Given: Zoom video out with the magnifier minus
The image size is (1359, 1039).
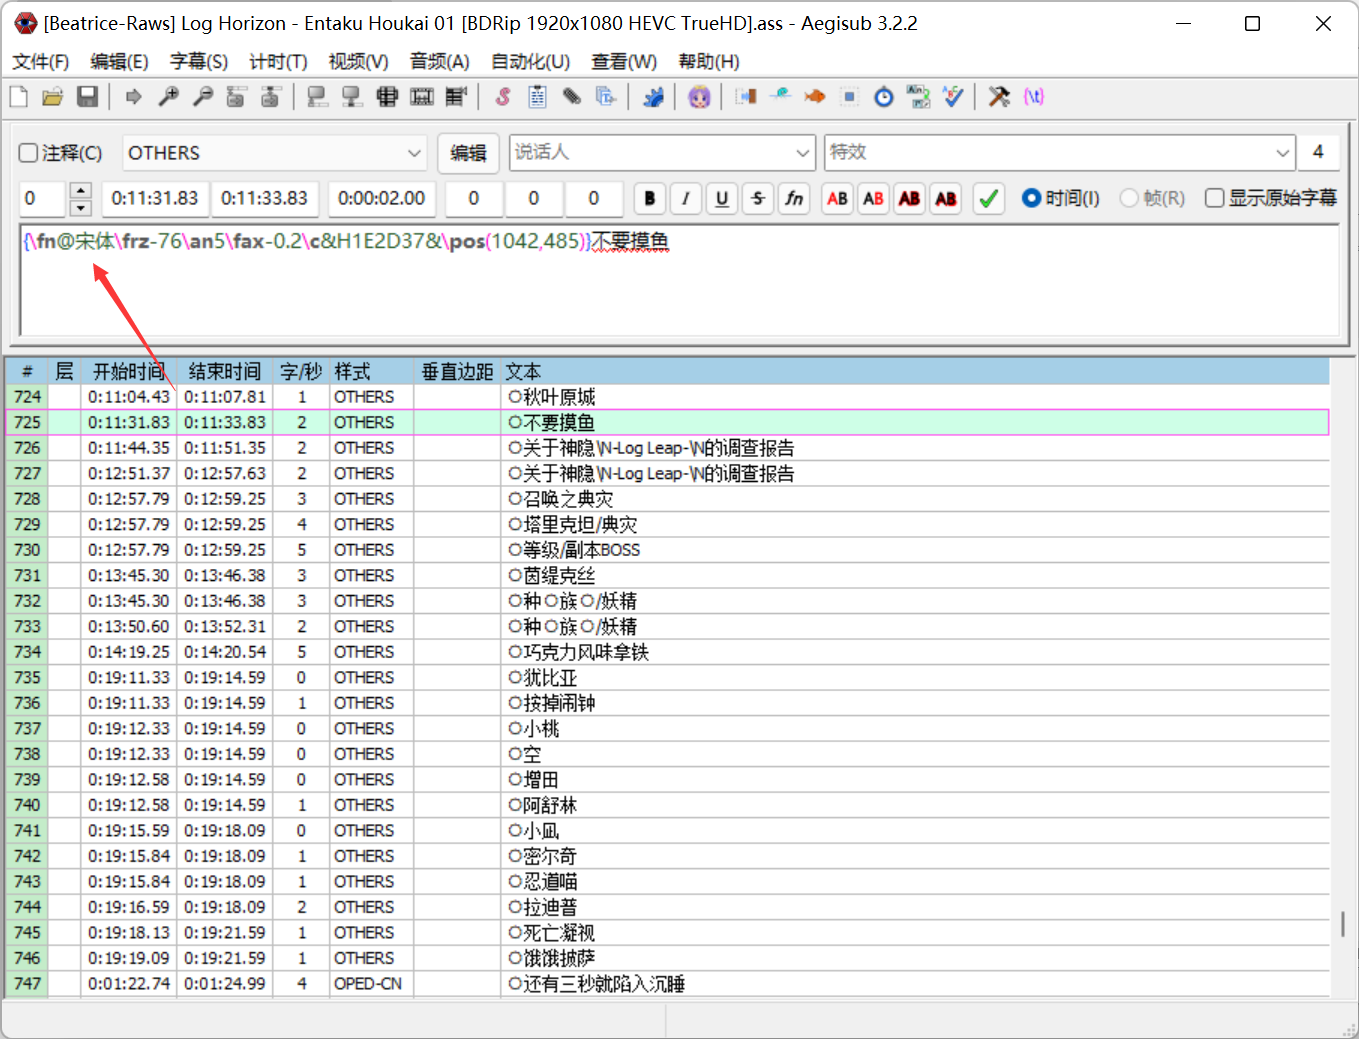Looking at the screenshot, I should coord(203,97).
